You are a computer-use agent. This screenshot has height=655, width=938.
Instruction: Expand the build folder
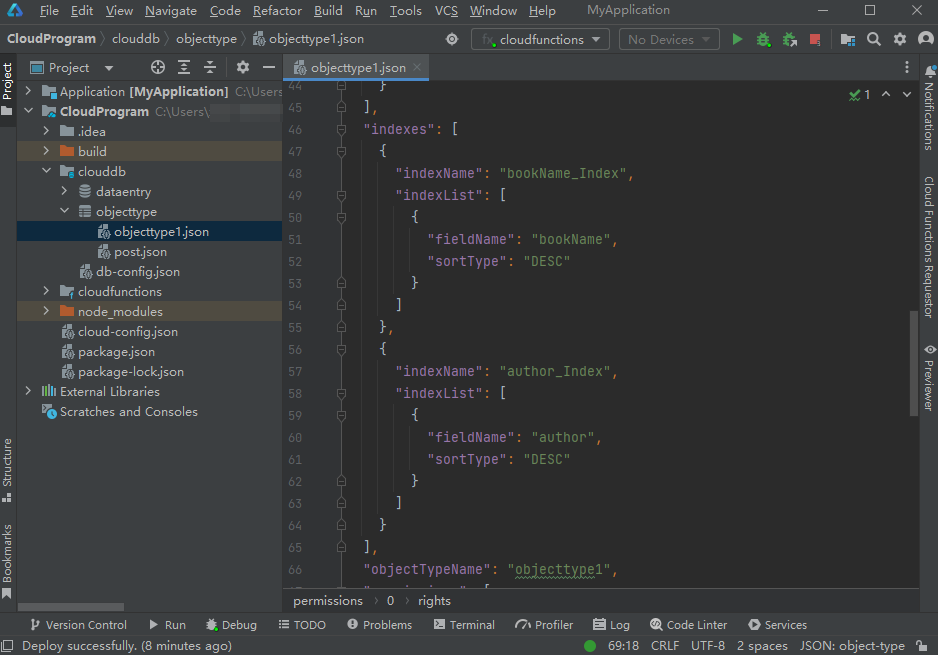tap(46, 151)
